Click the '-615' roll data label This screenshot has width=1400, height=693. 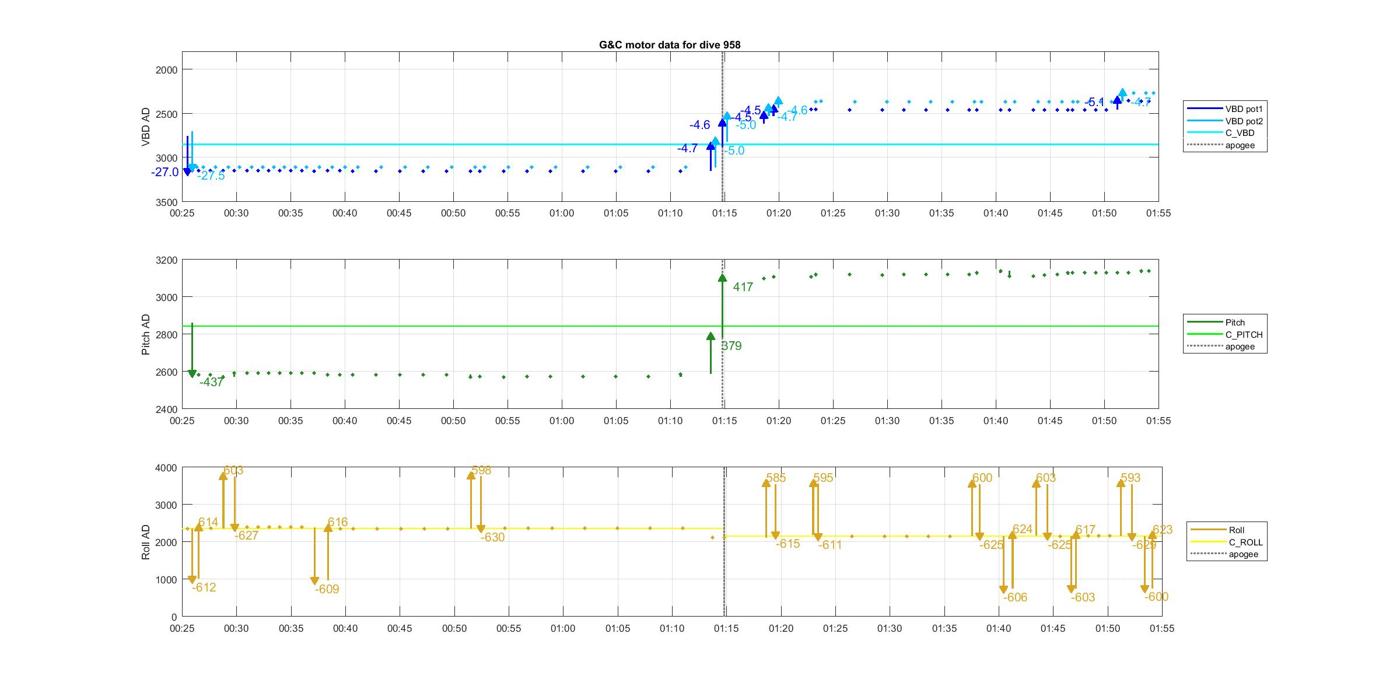click(788, 544)
